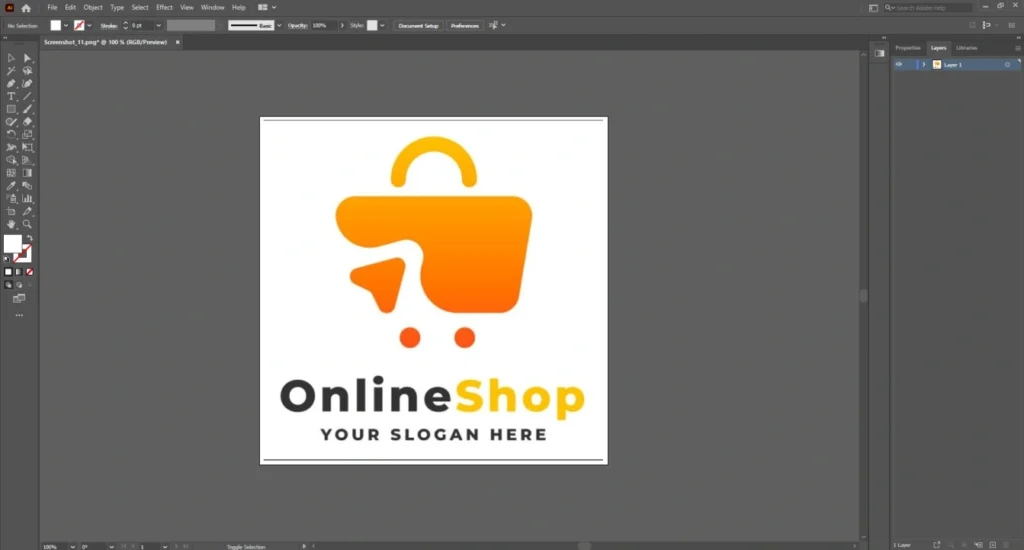Screen dimensions: 1024x550
Task: Open the Window menu
Action: tap(212, 8)
